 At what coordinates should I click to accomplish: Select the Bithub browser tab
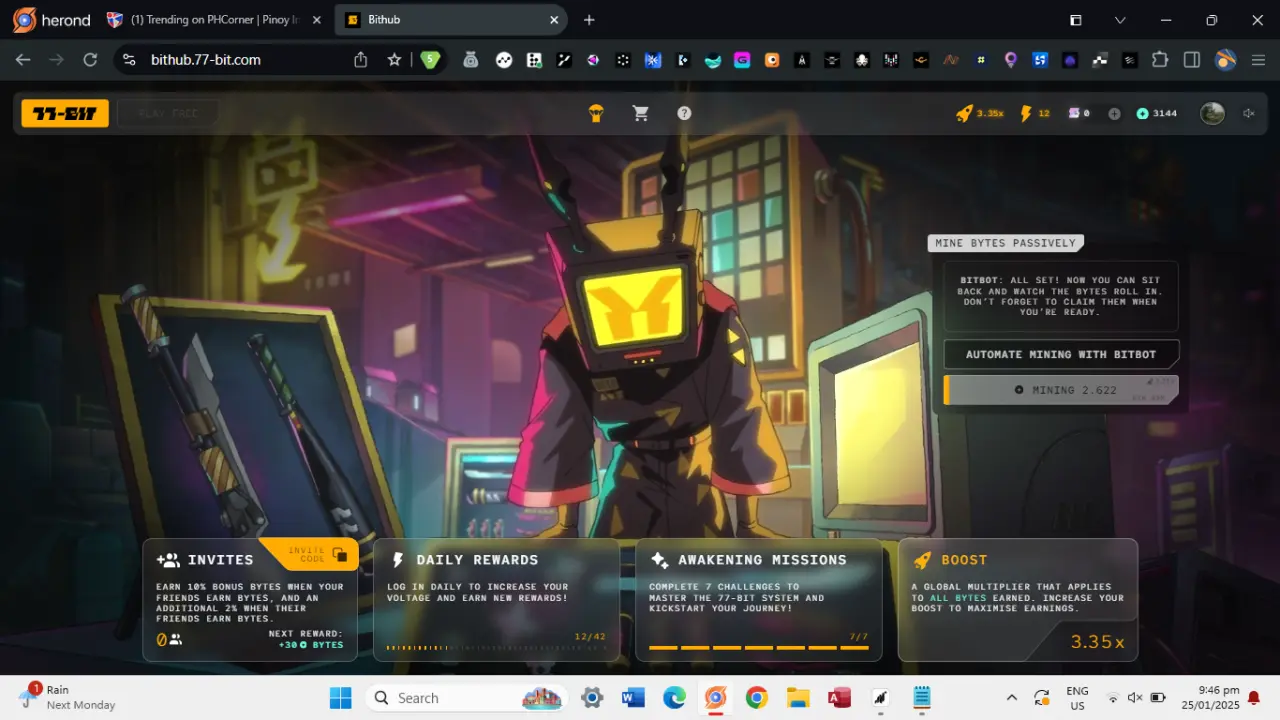click(x=450, y=20)
